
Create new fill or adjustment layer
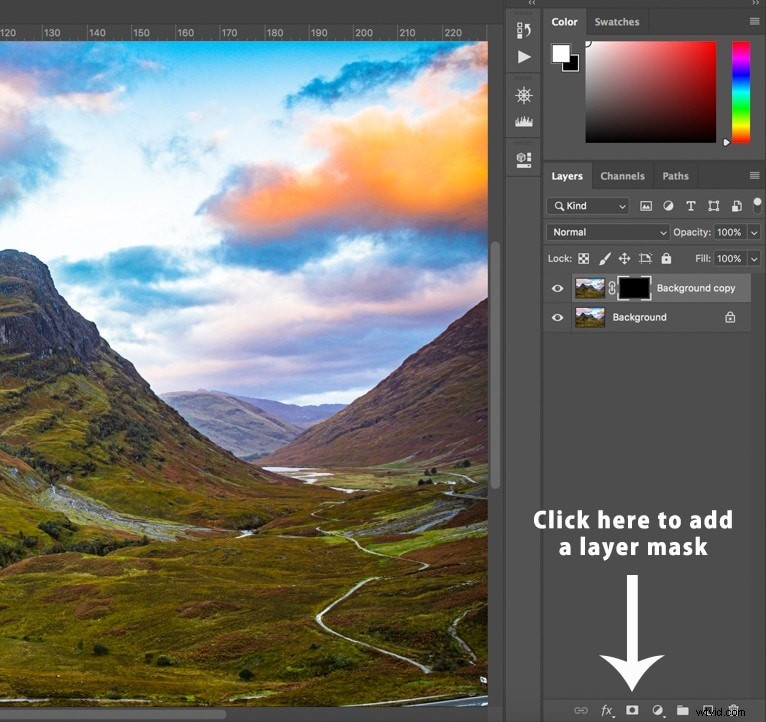pos(658,710)
